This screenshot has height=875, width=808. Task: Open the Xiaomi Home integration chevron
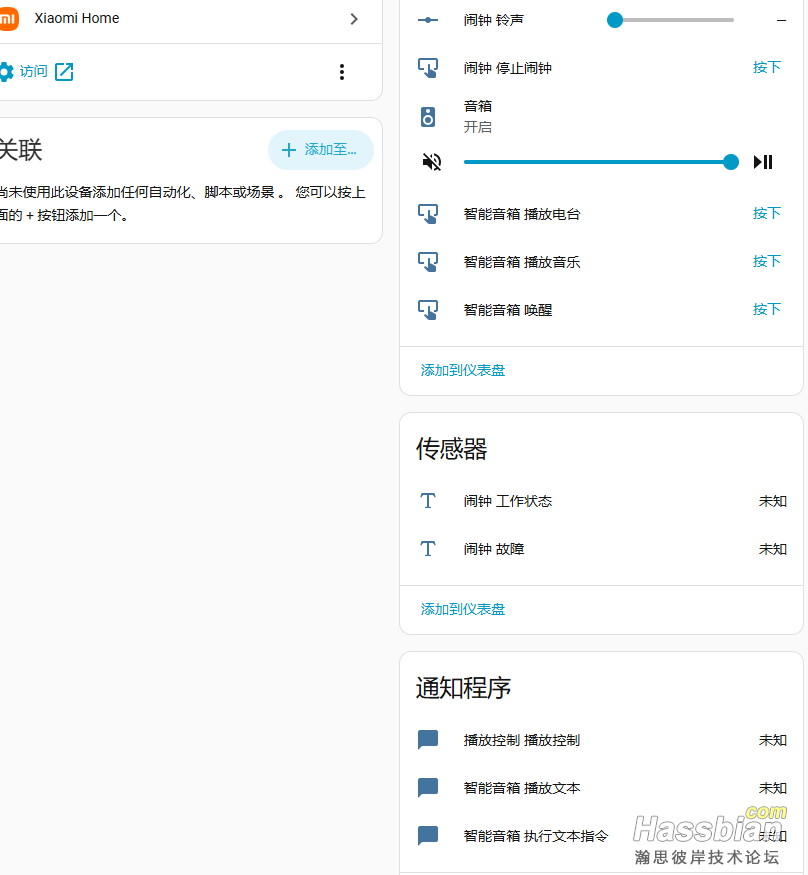(354, 19)
